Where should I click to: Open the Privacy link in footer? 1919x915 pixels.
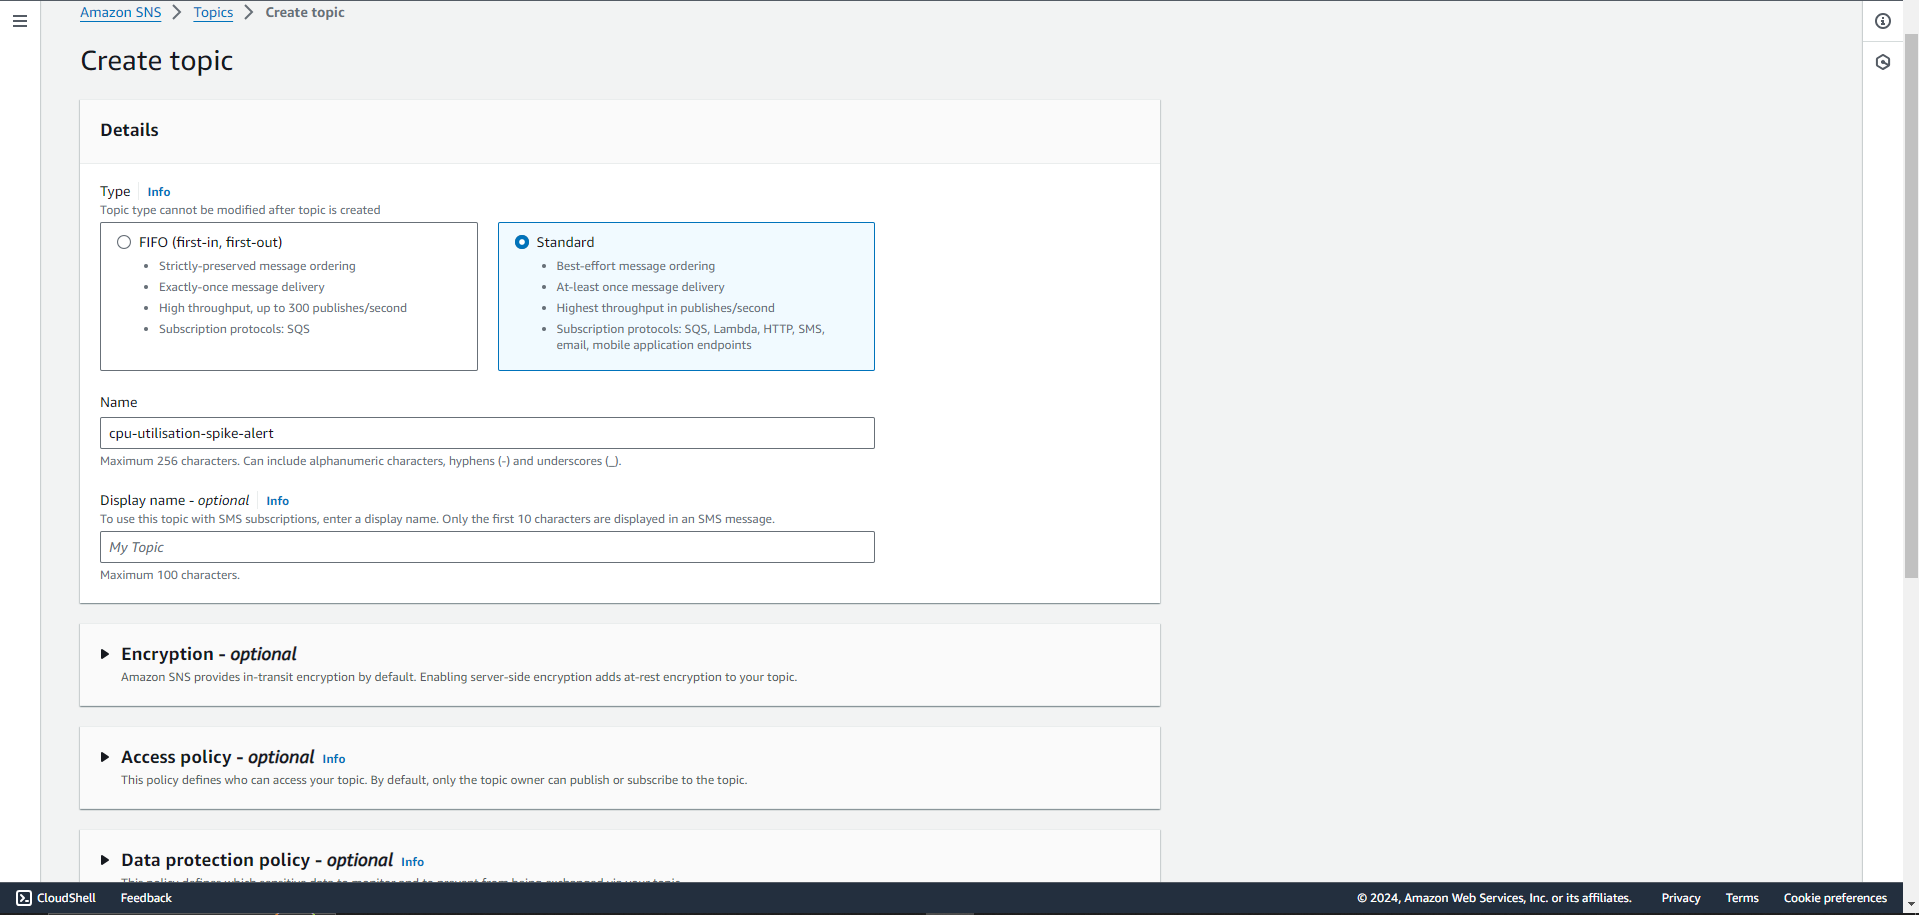click(x=1681, y=898)
